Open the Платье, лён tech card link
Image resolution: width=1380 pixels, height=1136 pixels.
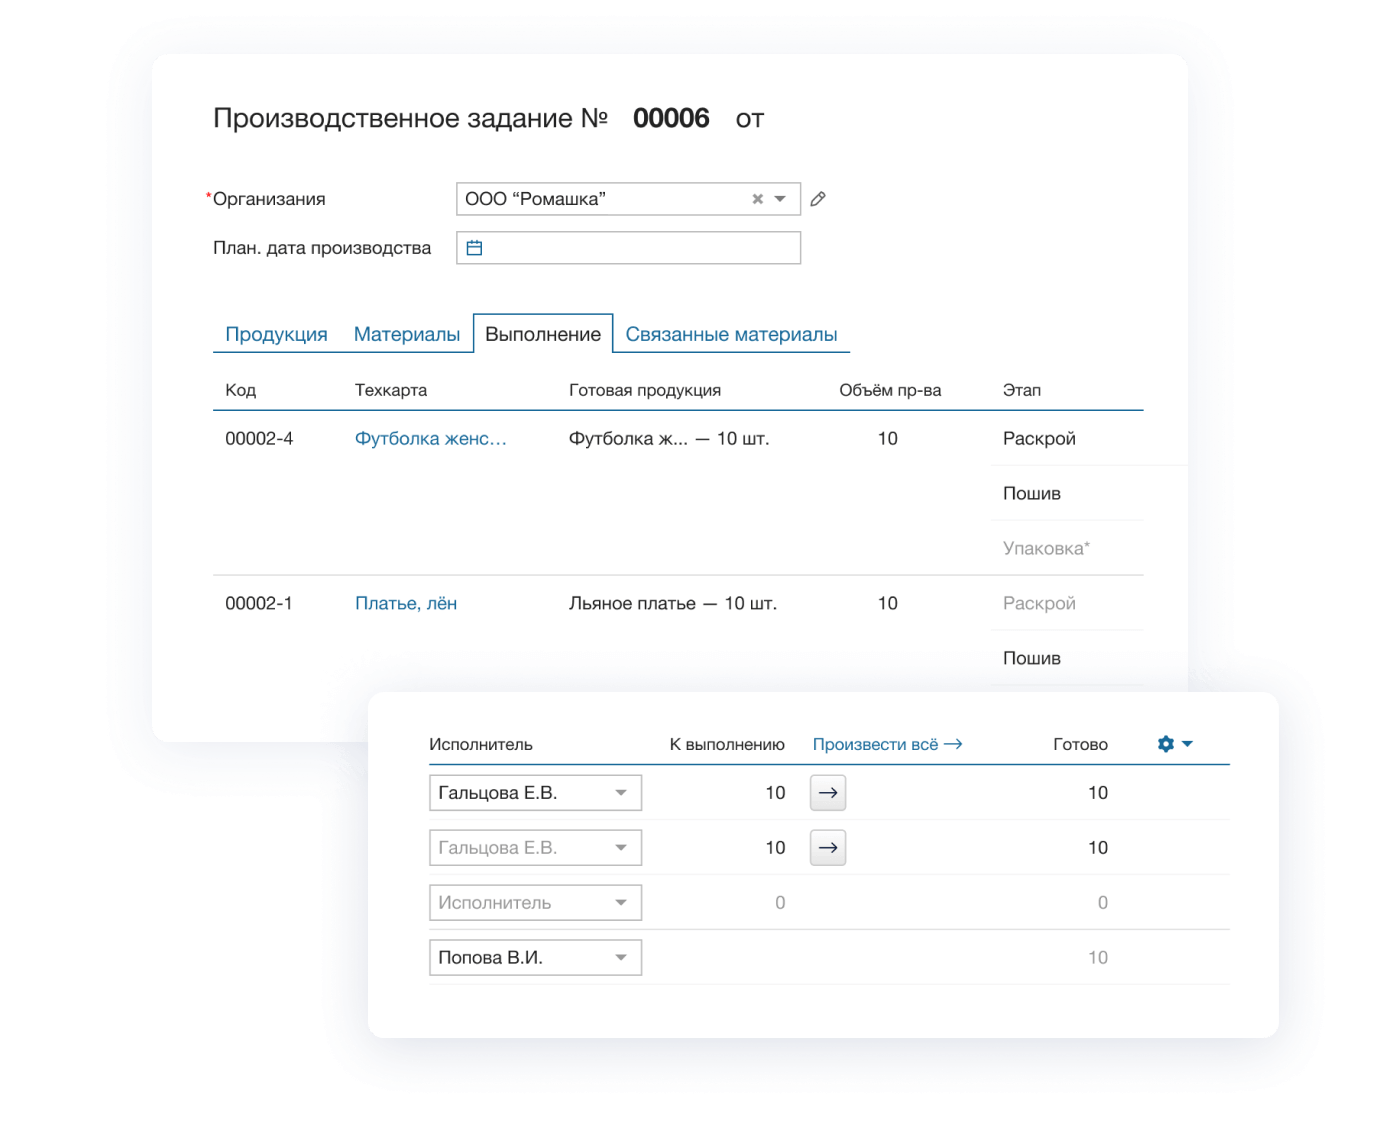coord(406,604)
